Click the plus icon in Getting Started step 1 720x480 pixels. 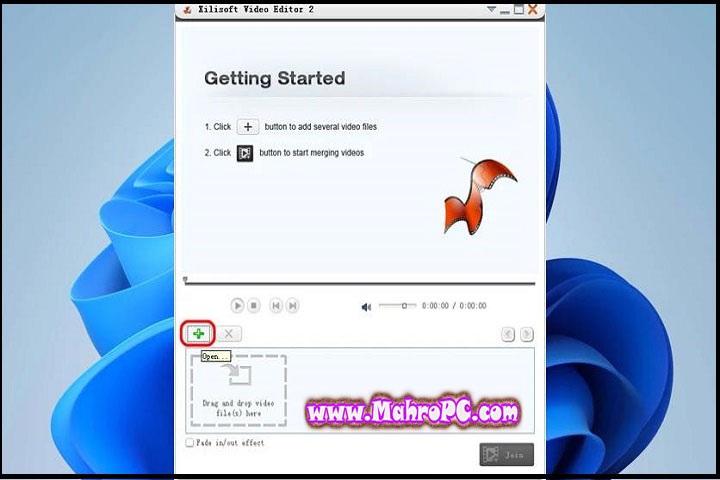pos(248,127)
